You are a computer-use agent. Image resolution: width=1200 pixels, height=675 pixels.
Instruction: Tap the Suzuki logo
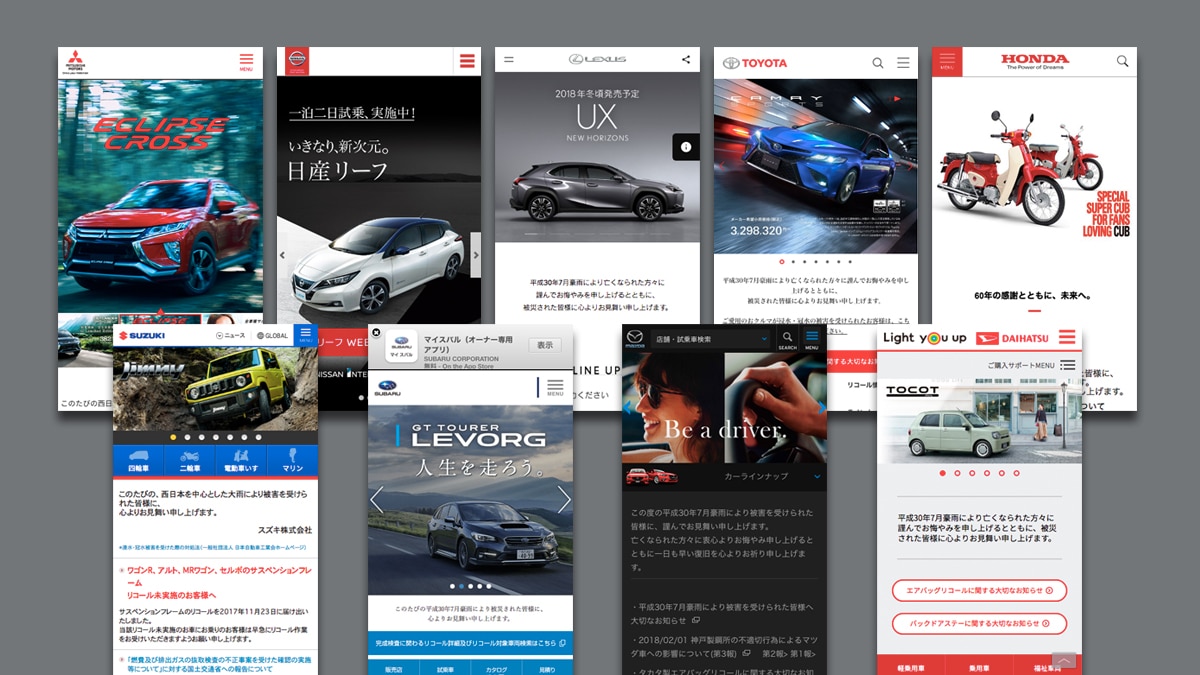point(144,336)
